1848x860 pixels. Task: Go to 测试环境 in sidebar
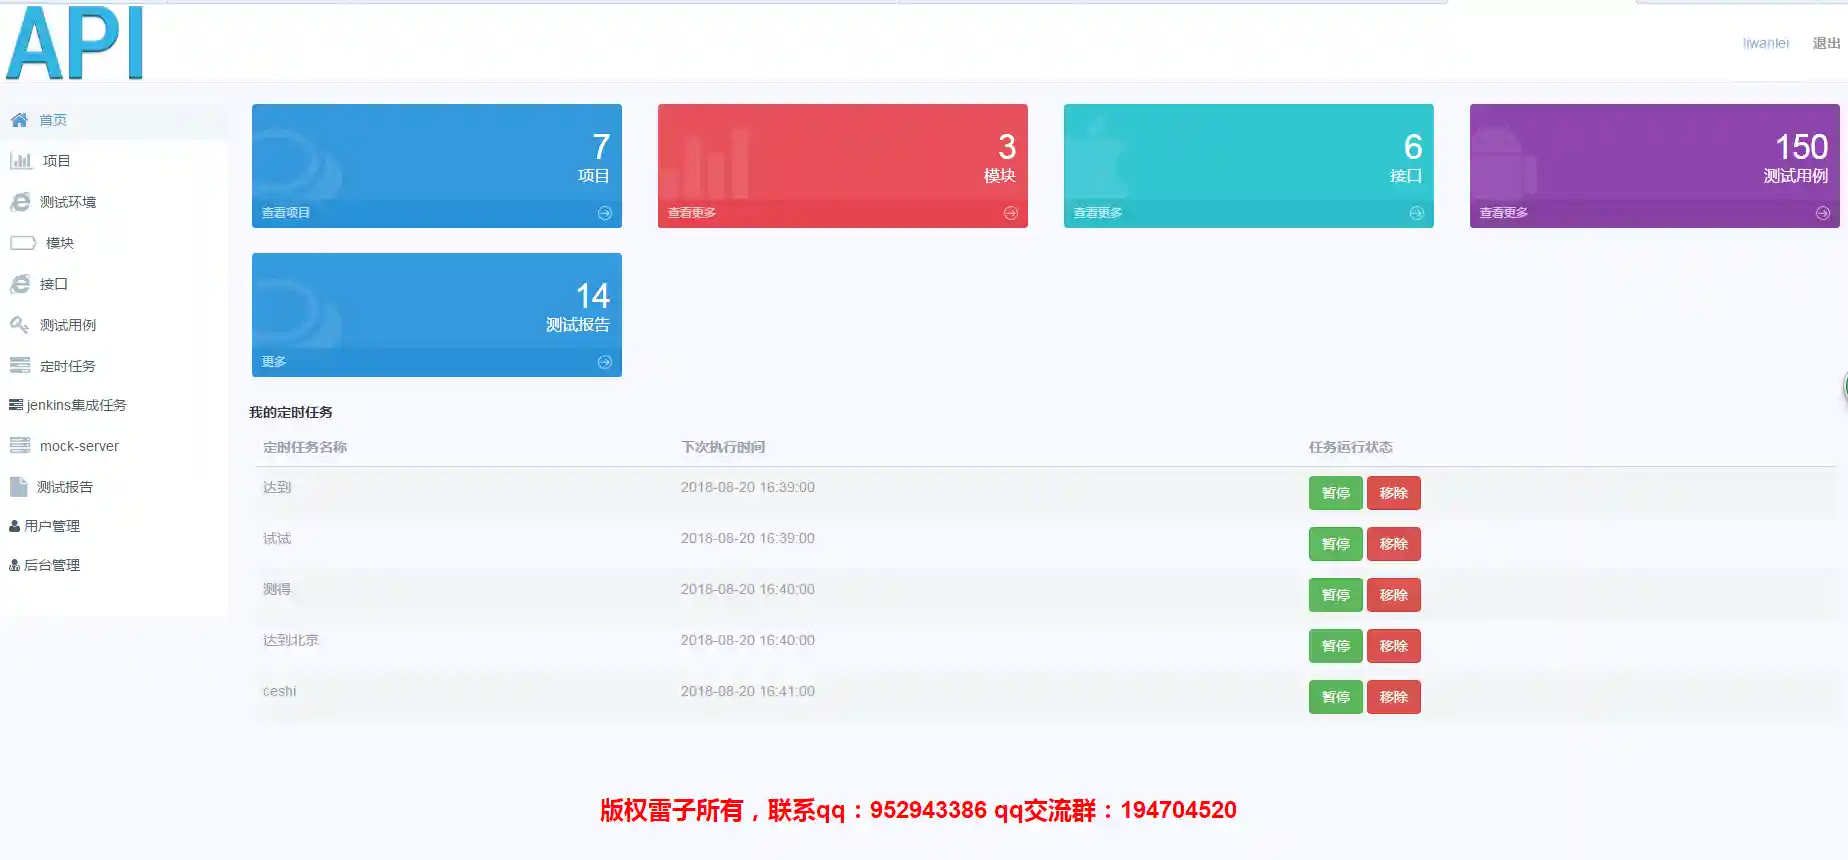68,202
